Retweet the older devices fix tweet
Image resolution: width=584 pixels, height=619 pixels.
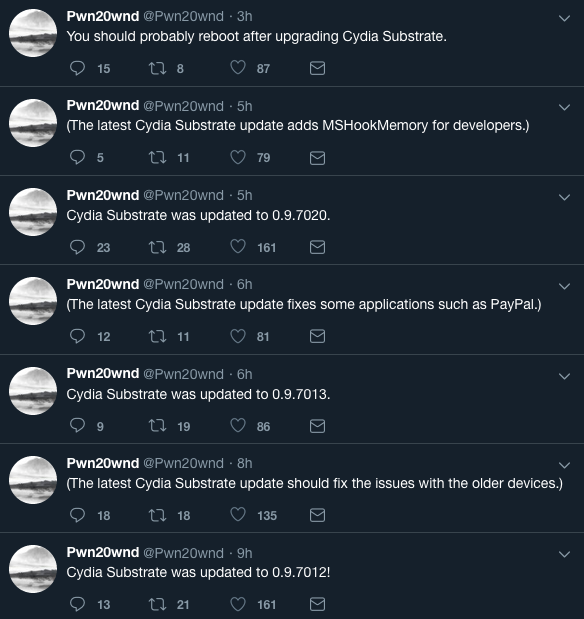click(157, 515)
